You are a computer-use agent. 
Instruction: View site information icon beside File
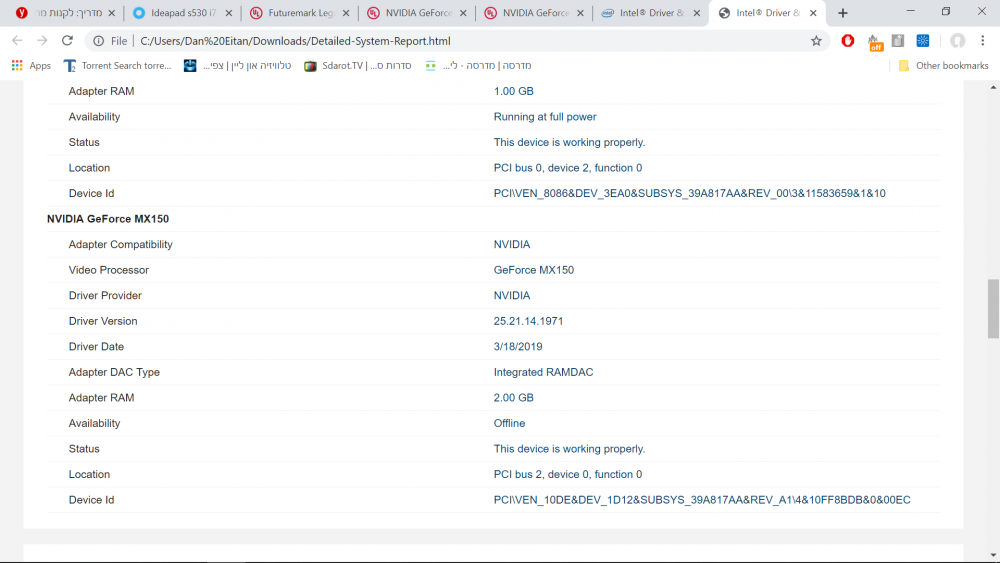point(98,41)
